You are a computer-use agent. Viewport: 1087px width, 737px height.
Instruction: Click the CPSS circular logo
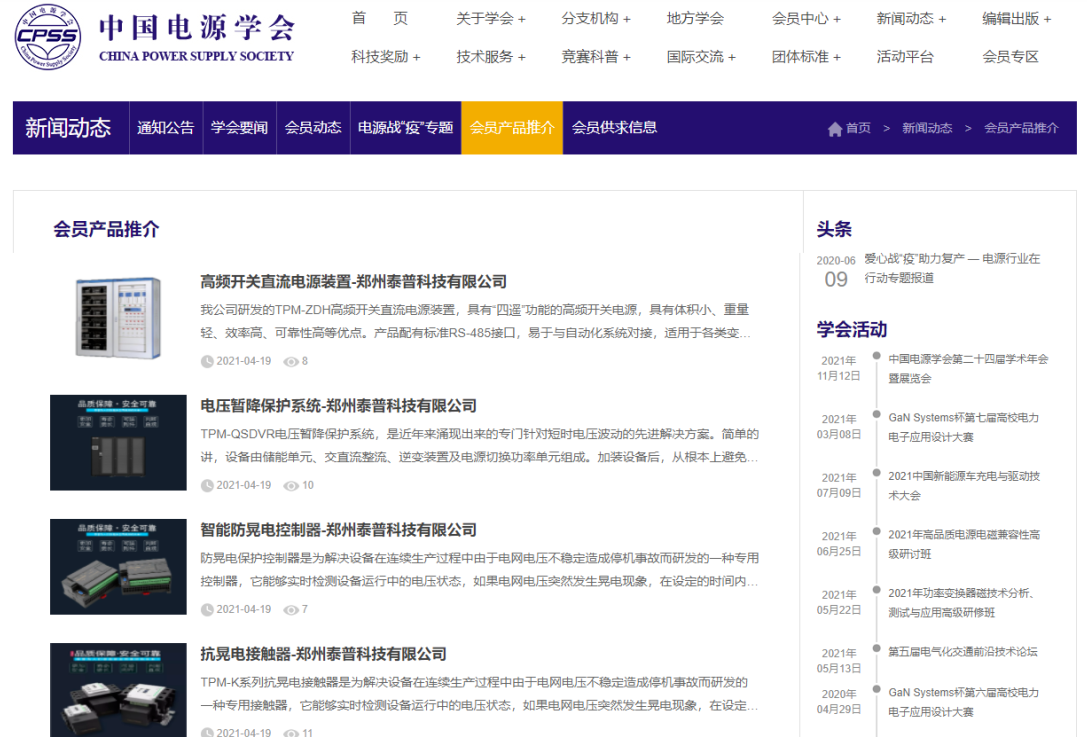tap(48, 37)
